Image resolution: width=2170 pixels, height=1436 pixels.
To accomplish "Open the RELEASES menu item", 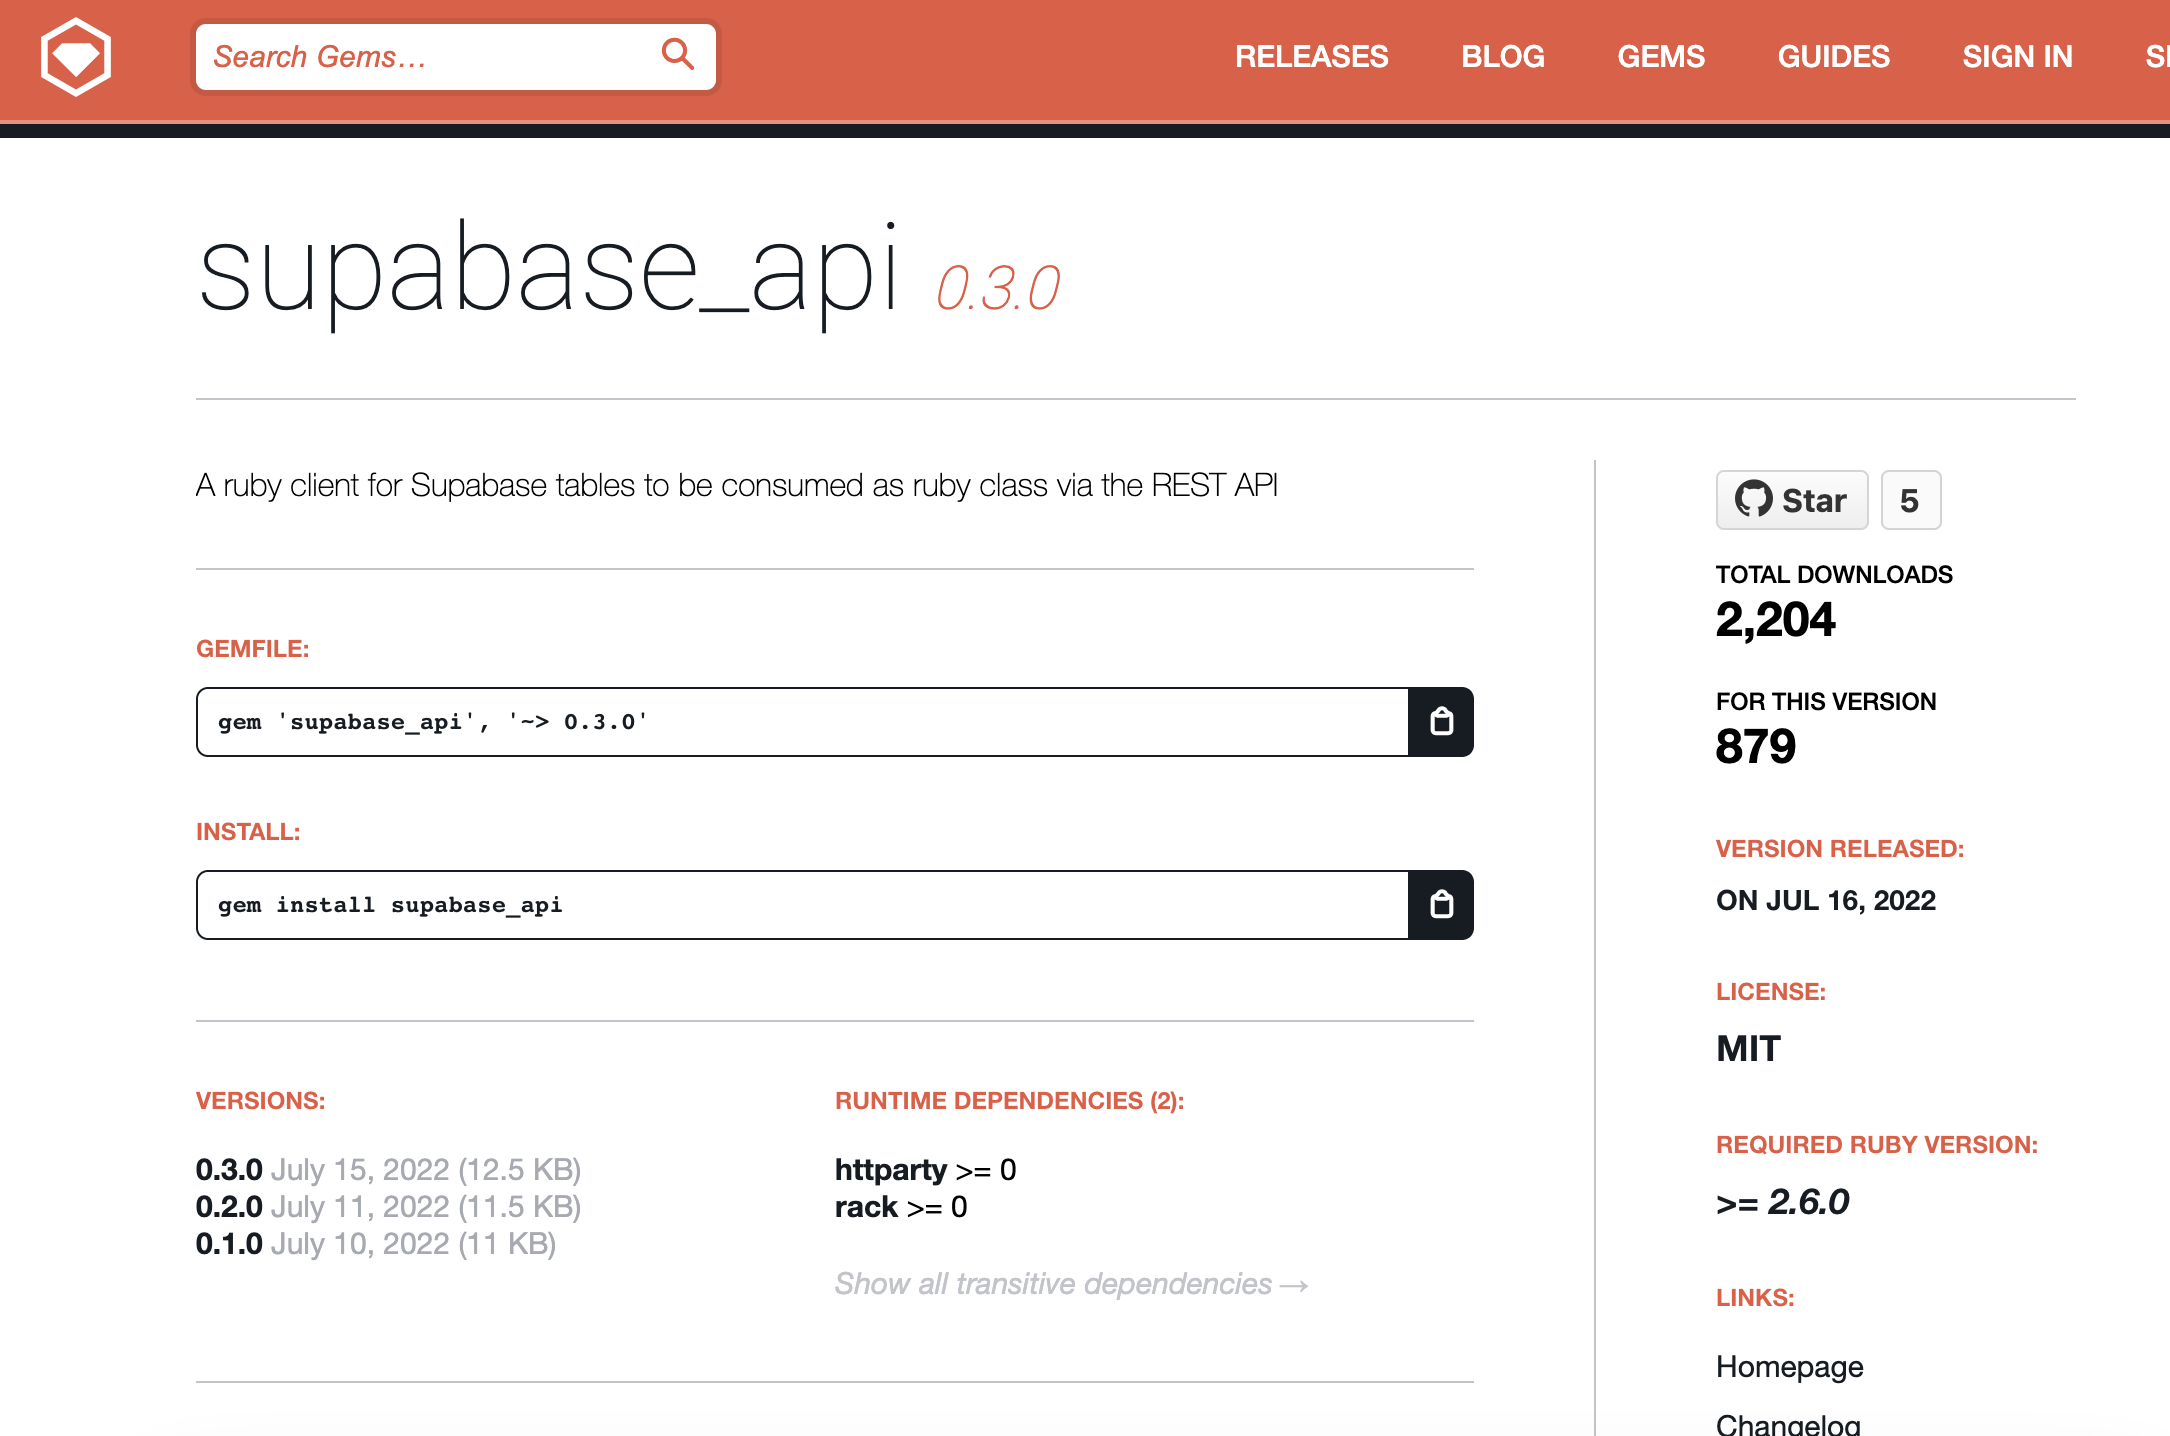I will click(x=1312, y=57).
